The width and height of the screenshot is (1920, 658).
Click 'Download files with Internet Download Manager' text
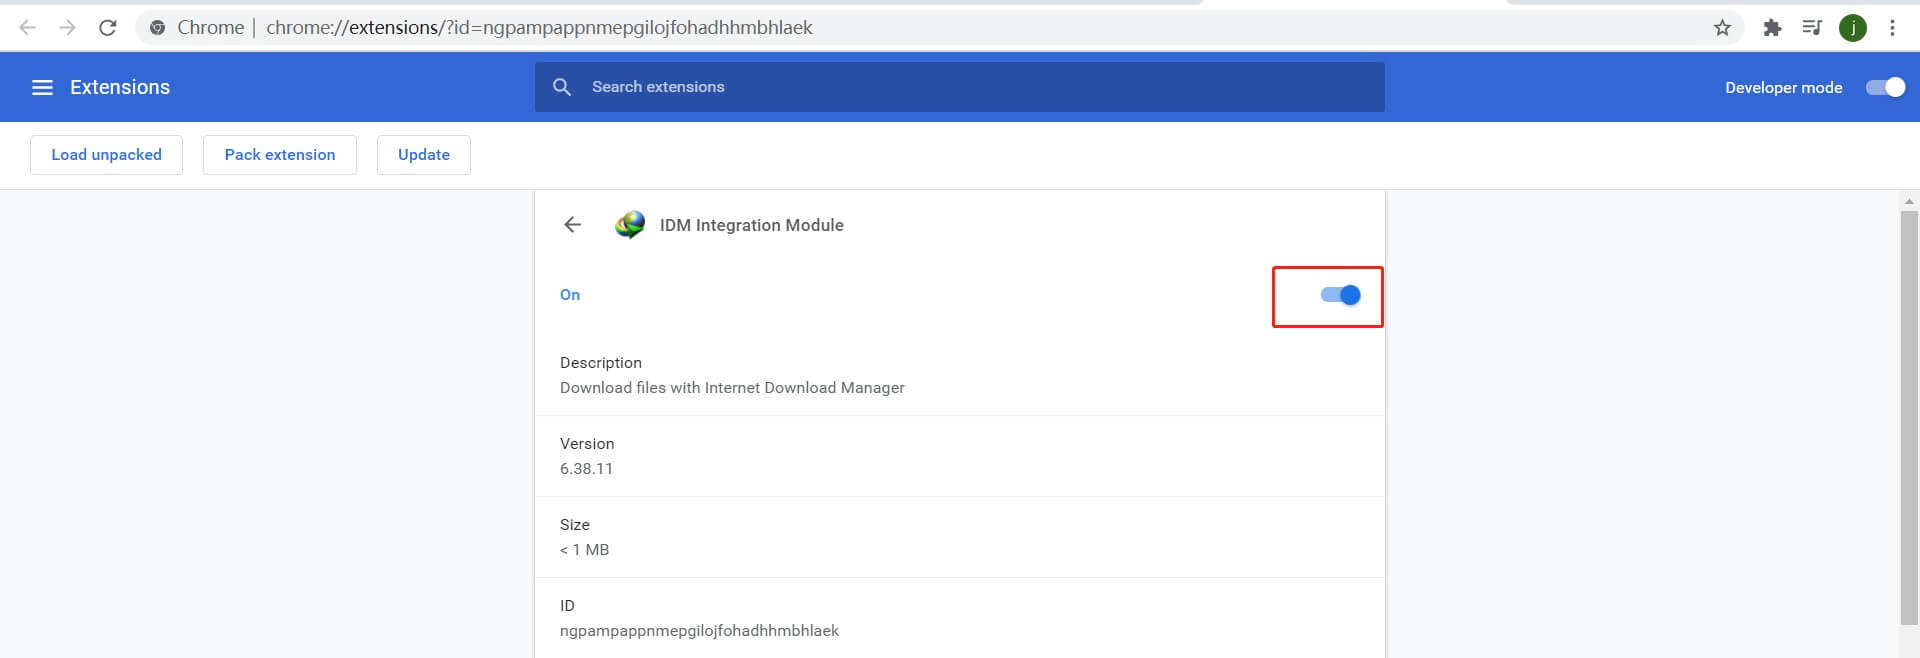coord(732,388)
